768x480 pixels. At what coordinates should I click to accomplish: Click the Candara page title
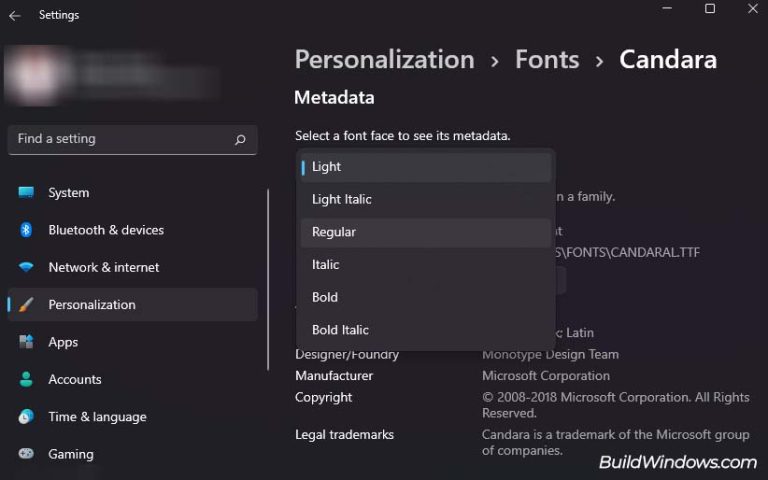coord(668,60)
